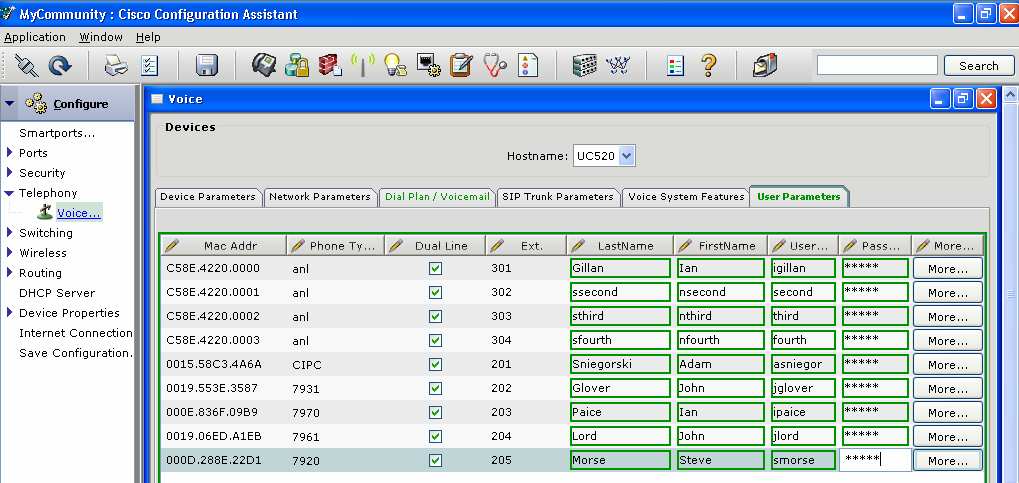Screen dimensions: 1019x483
Task: Click the legend list toolbar icon
Action: pyautogui.click(x=676, y=66)
